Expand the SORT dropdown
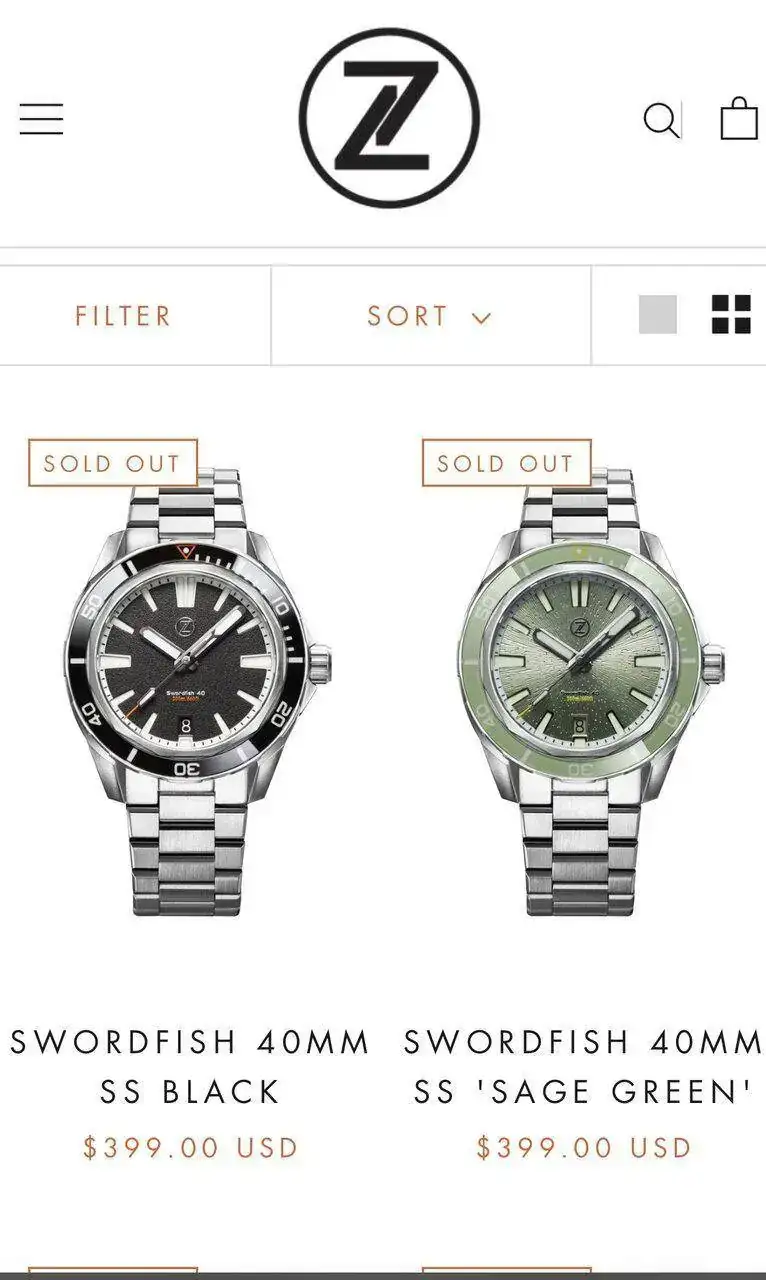Image resolution: width=766 pixels, height=1280 pixels. (x=431, y=316)
